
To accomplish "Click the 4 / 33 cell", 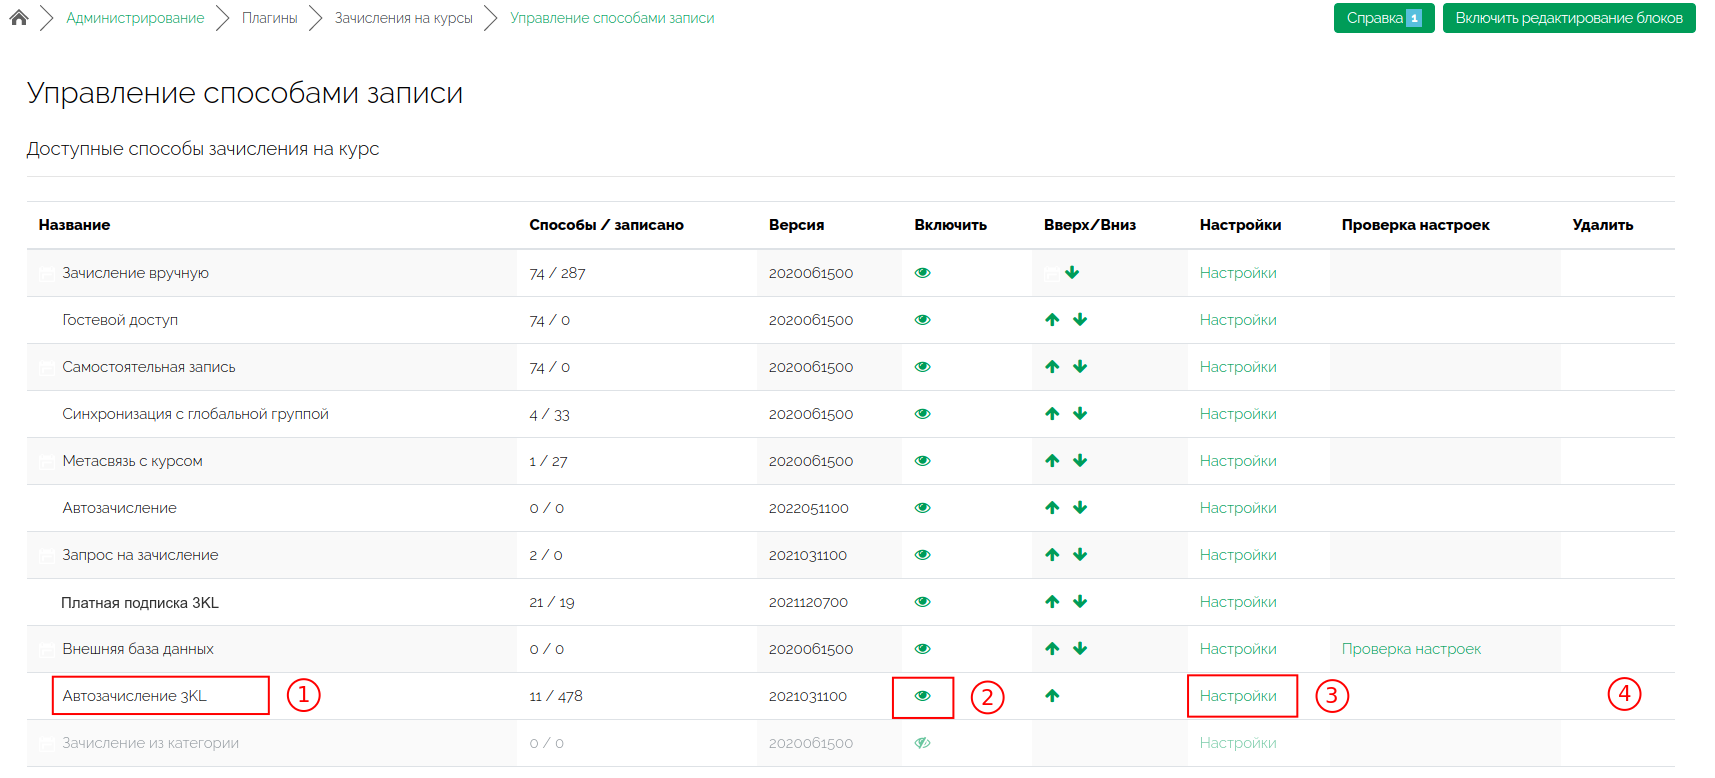I will [x=549, y=414].
